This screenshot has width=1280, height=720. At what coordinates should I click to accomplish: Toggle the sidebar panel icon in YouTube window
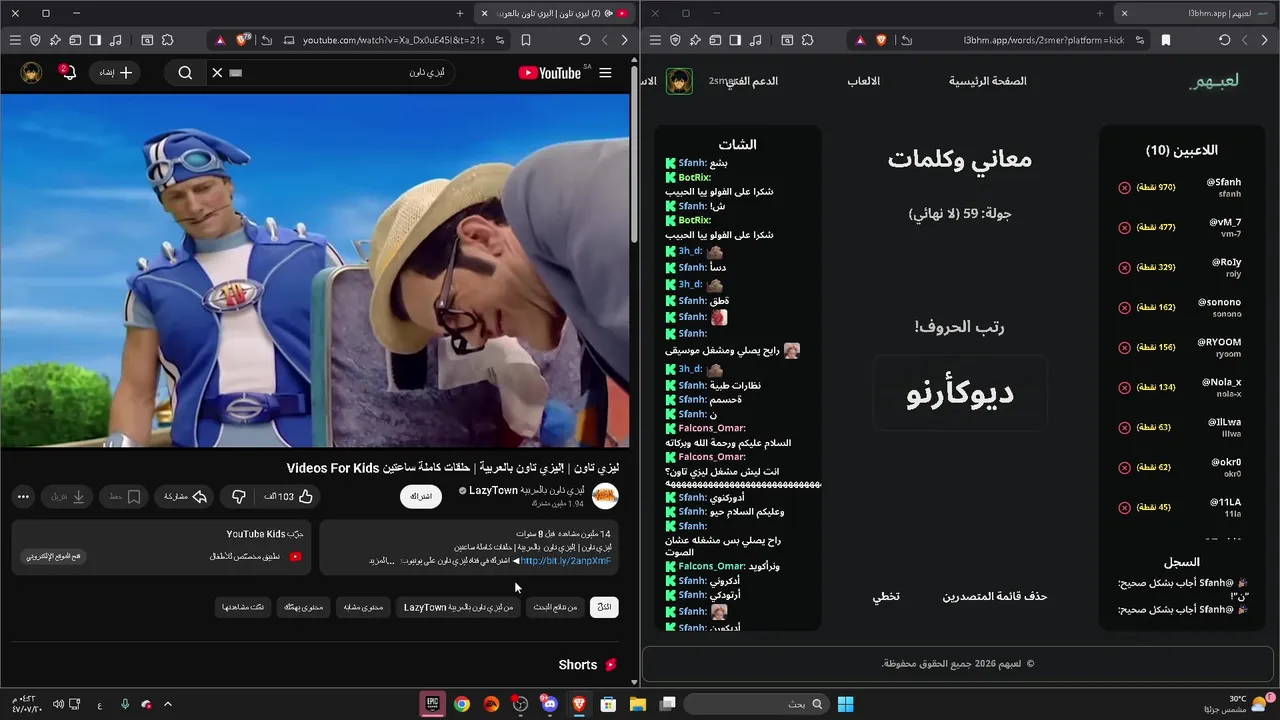click(x=95, y=40)
